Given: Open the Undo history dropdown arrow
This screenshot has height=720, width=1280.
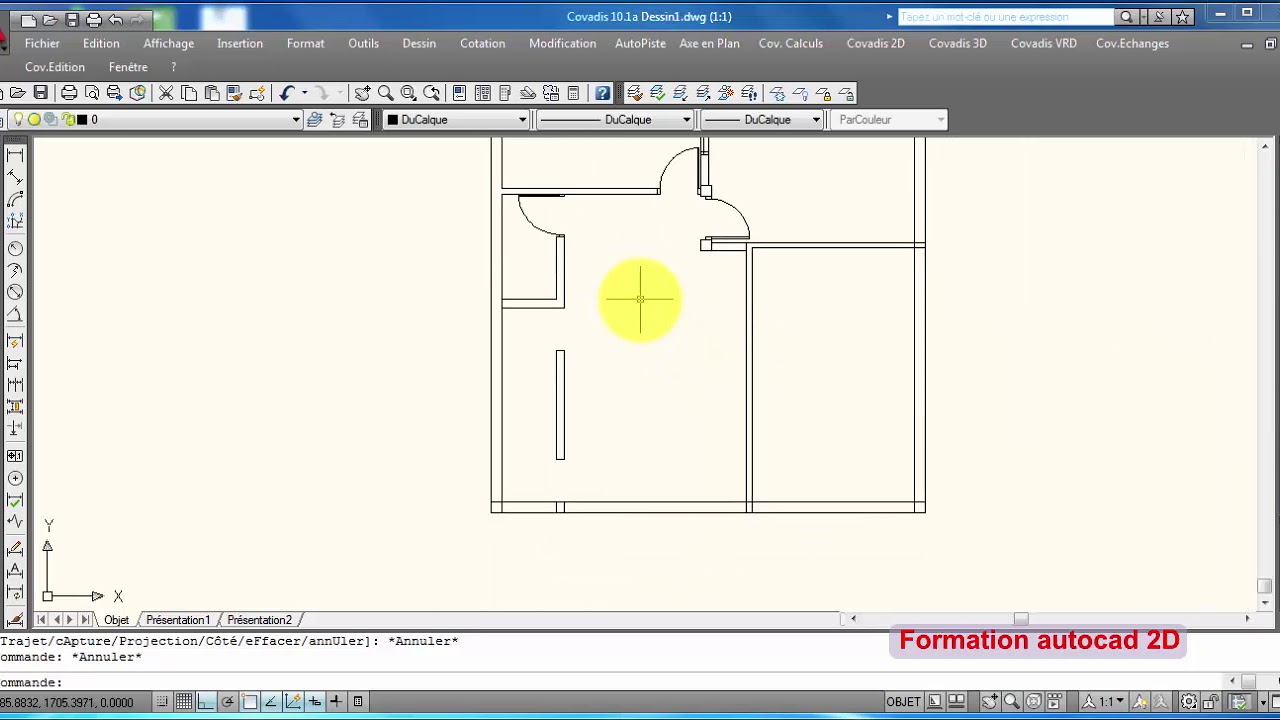Looking at the screenshot, I should [x=304, y=93].
